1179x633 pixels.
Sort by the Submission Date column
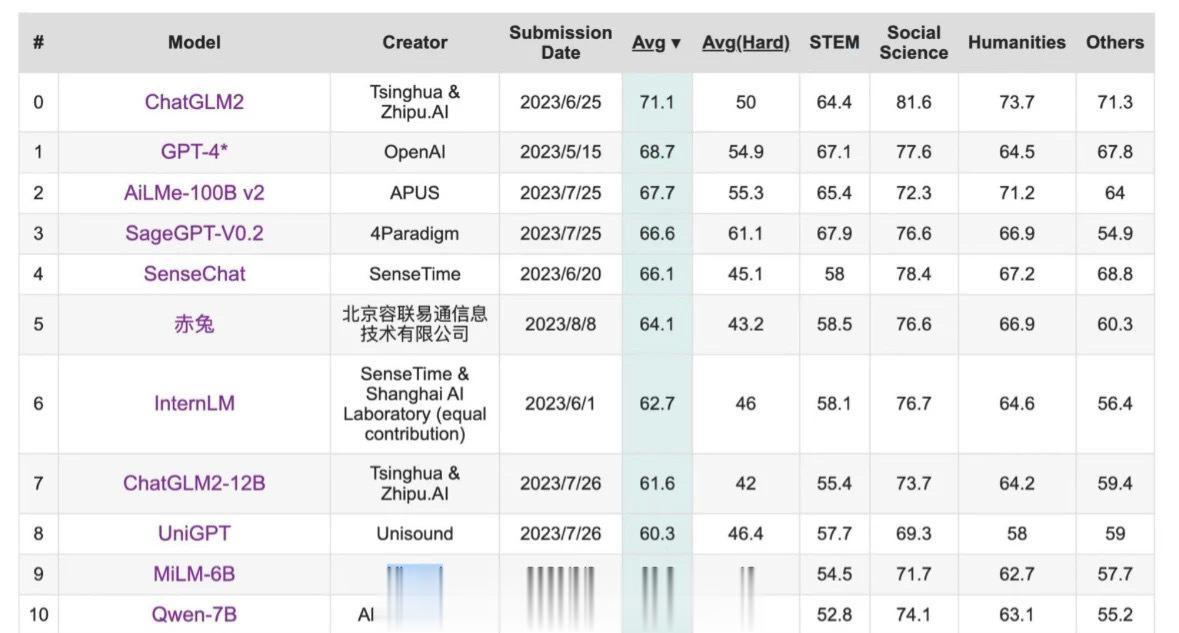[x=560, y=42]
